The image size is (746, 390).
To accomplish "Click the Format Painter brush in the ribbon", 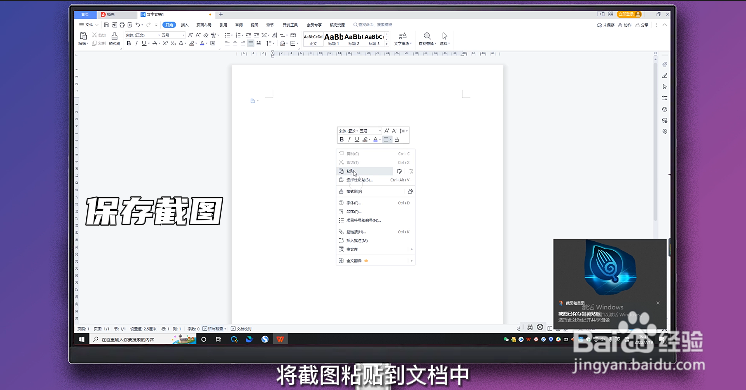I will click(x=115, y=36).
